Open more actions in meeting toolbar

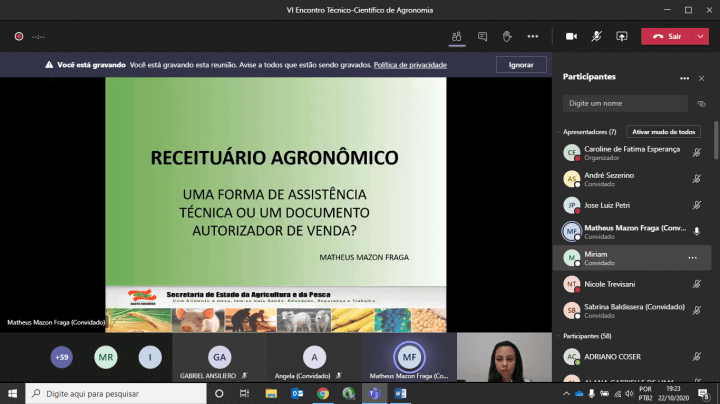pos(534,36)
